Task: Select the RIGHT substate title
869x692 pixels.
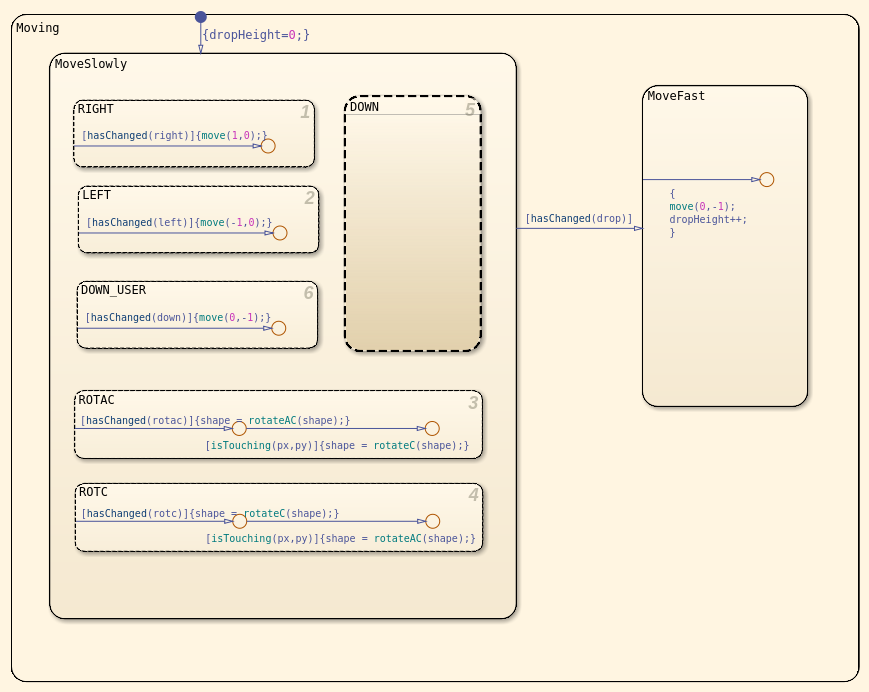Action: (95, 109)
